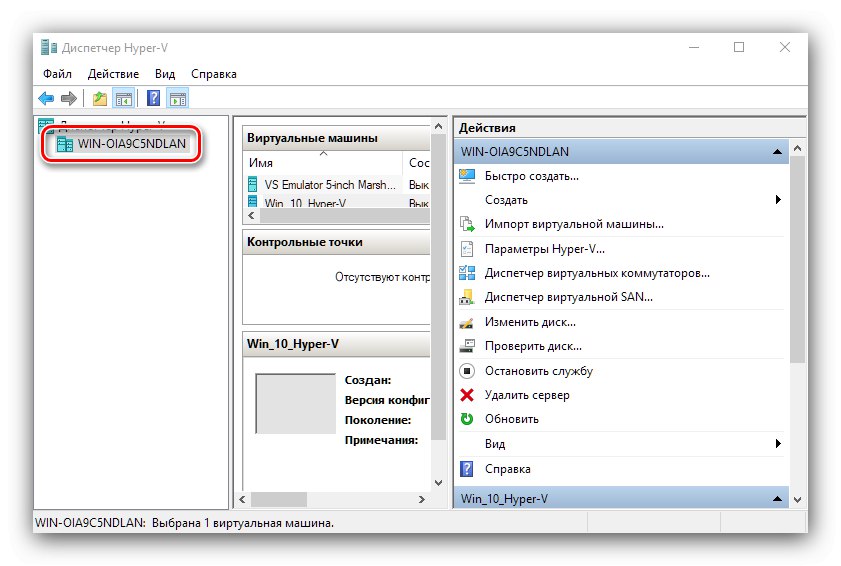Click the Hyper-V settings icon (Параметры Hyper-V)
Viewport: 841px width, 566px height.
pos(467,249)
